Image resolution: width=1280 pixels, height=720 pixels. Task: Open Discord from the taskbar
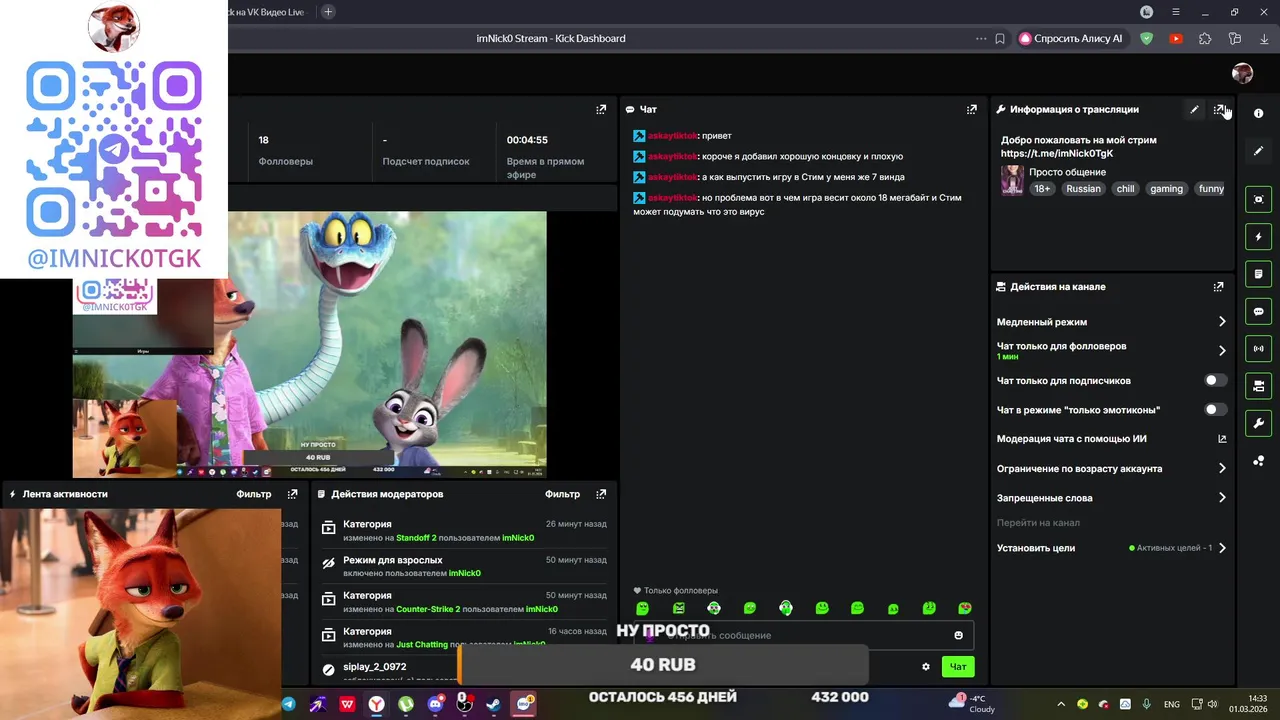[435, 704]
